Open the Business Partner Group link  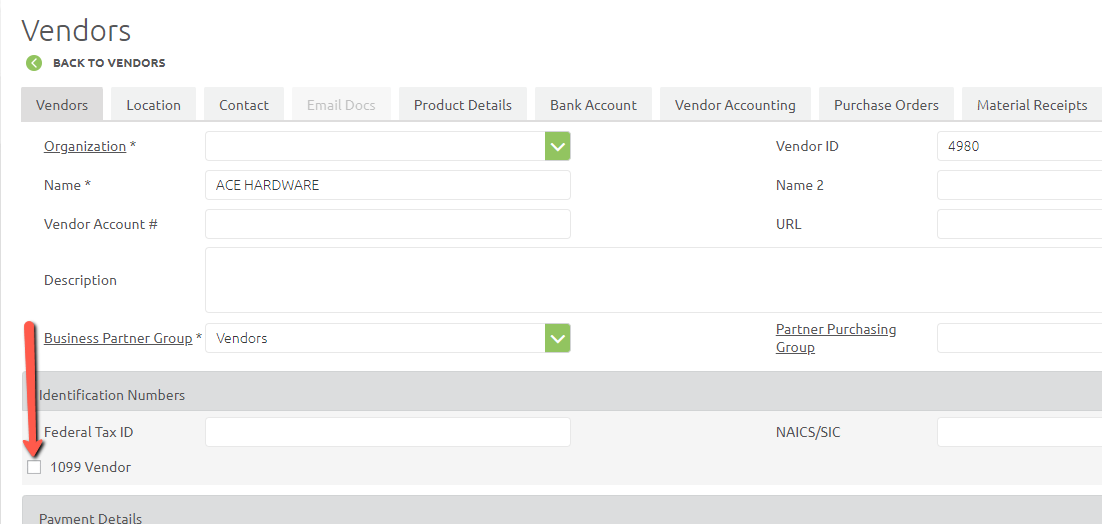[x=118, y=338]
